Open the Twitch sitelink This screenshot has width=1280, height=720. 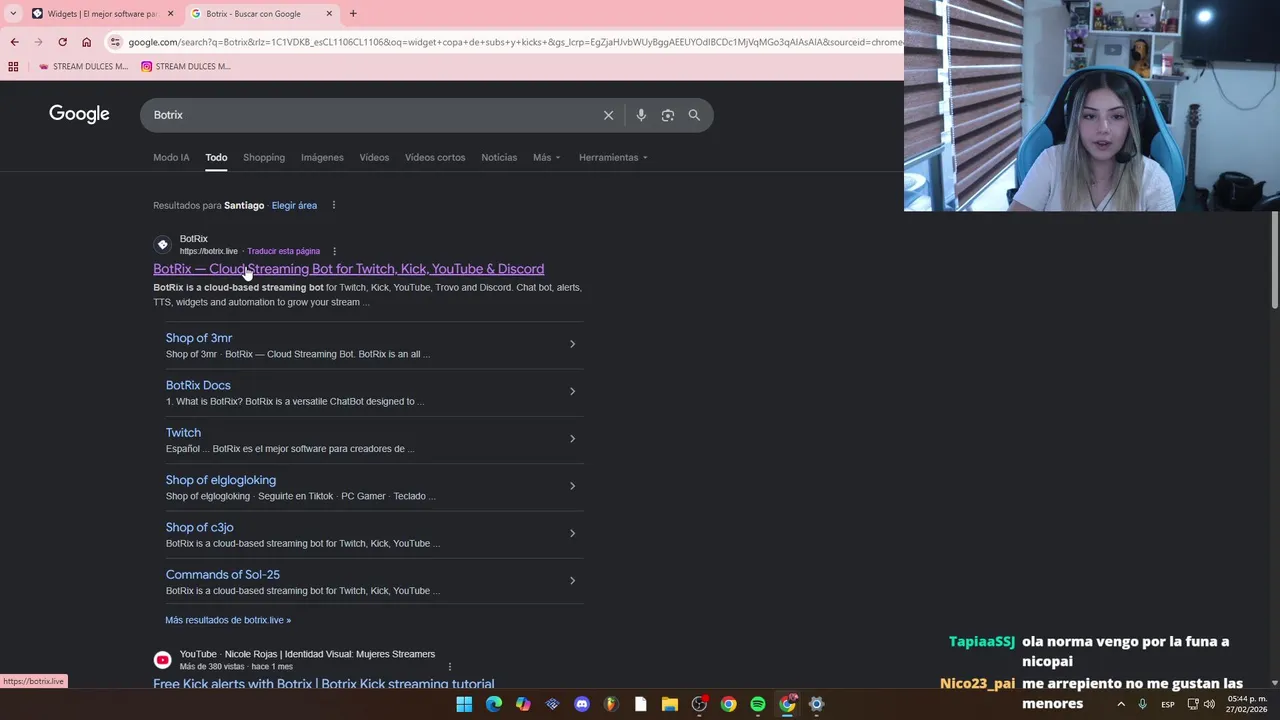pos(183,433)
